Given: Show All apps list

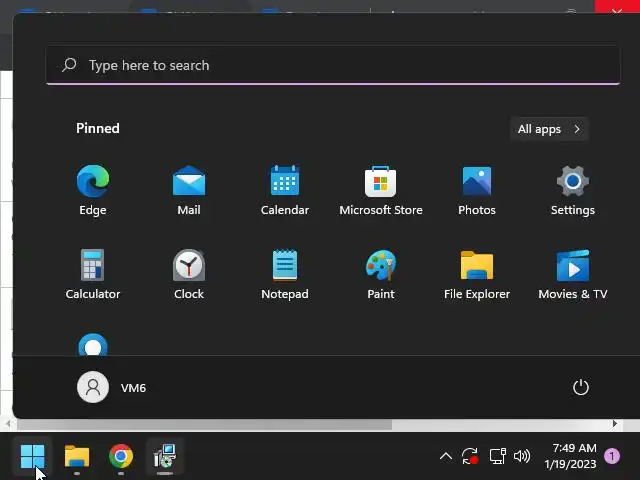Looking at the screenshot, I should [x=549, y=129].
